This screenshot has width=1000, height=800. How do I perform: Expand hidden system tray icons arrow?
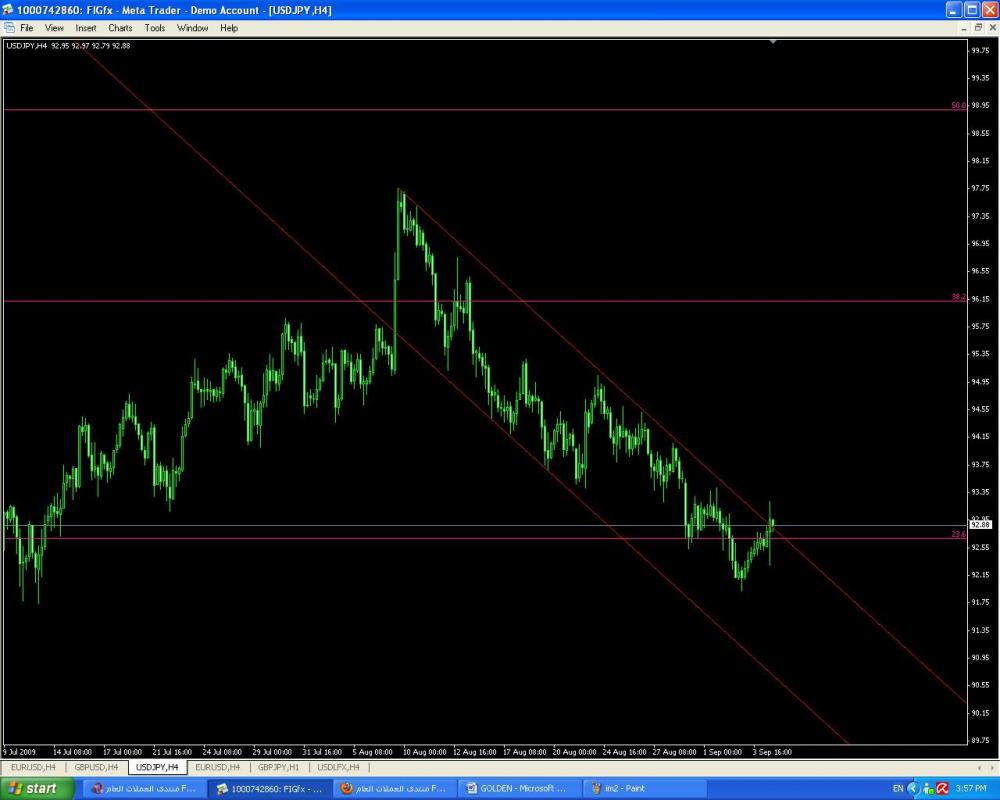tap(913, 789)
